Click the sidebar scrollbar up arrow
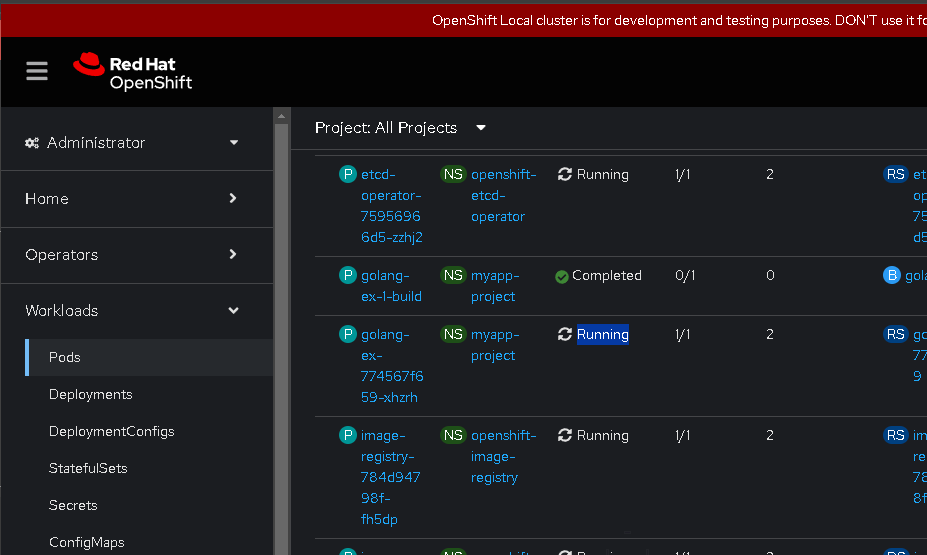 [x=281, y=116]
